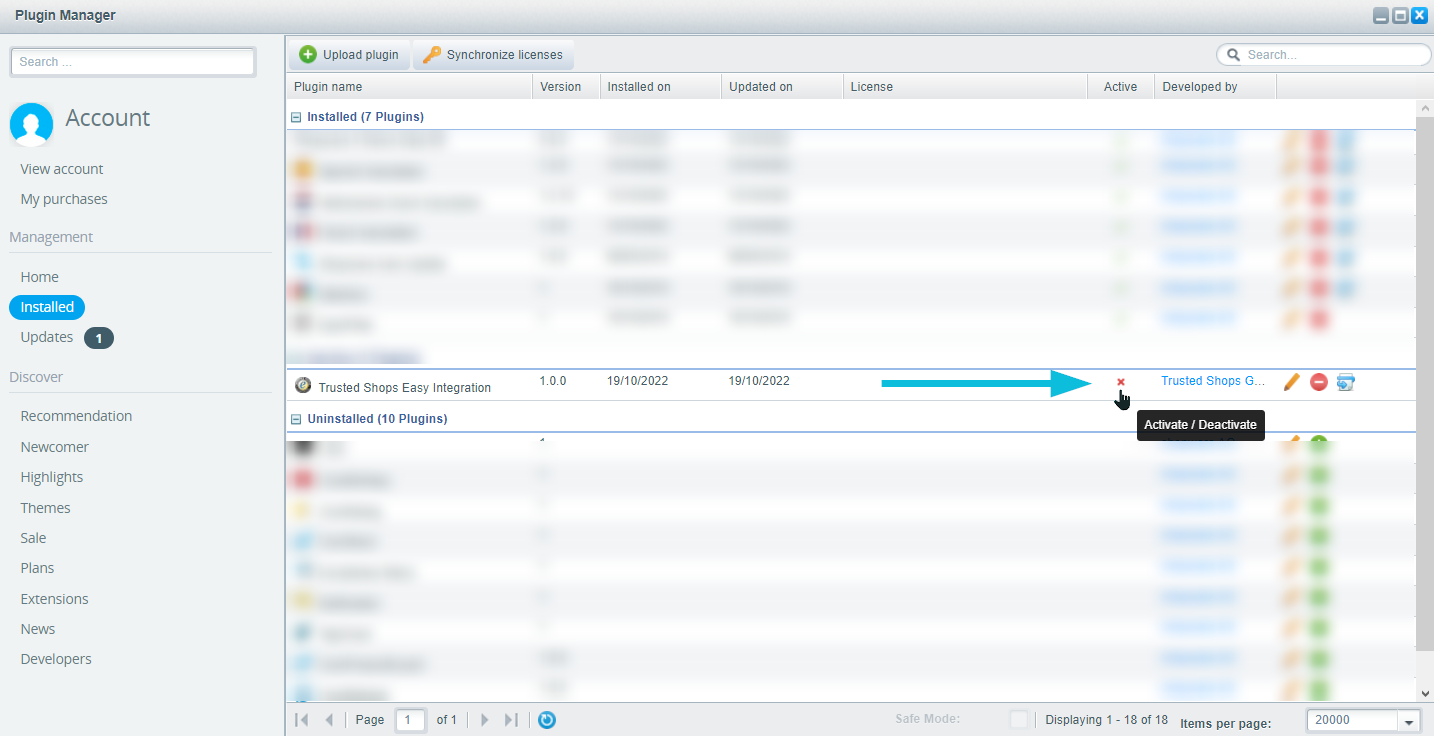1434x736 pixels.
Task: Click version 1.0.0 cell
Action: [553, 381]
